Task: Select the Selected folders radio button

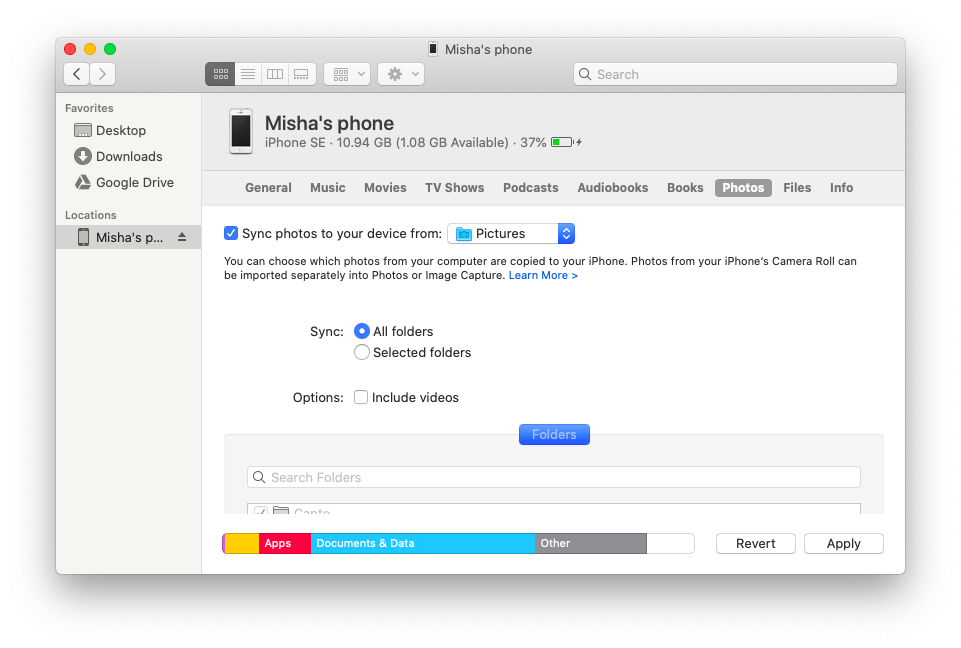Action: point(361,352)
